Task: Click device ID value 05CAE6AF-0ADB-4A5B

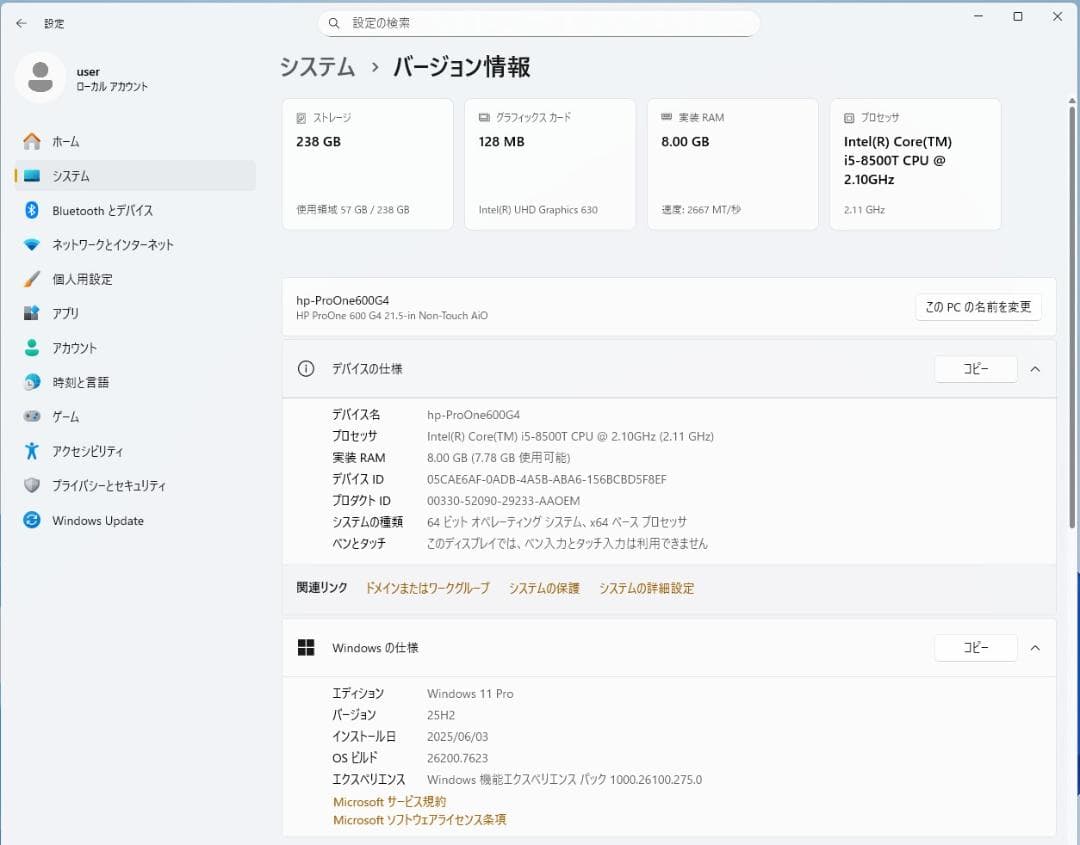Action: coord(547,479)
